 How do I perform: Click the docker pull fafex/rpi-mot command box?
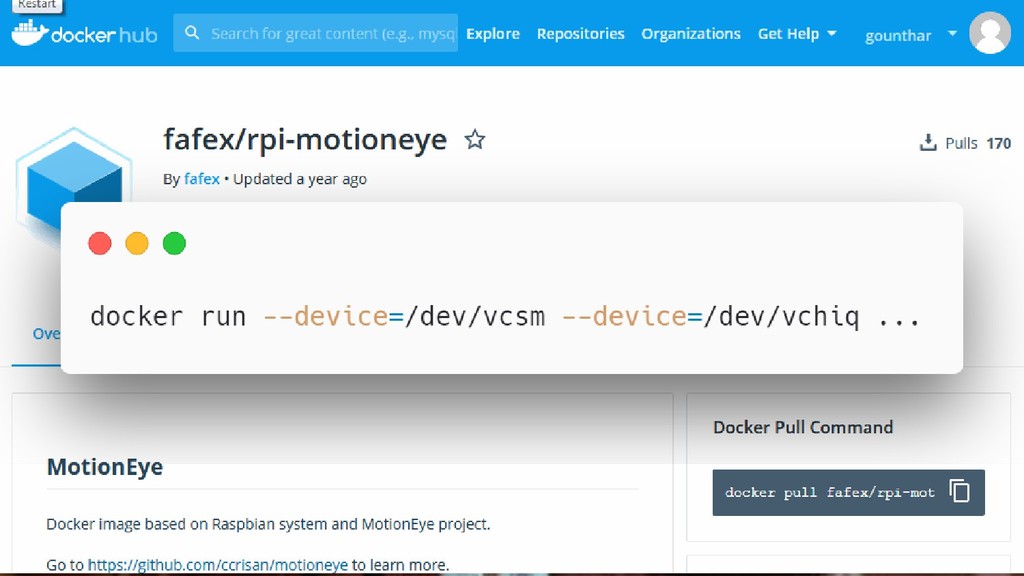848,492
